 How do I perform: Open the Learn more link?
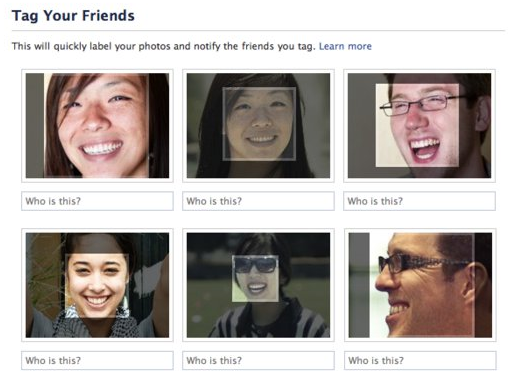(x=345, y=46)
